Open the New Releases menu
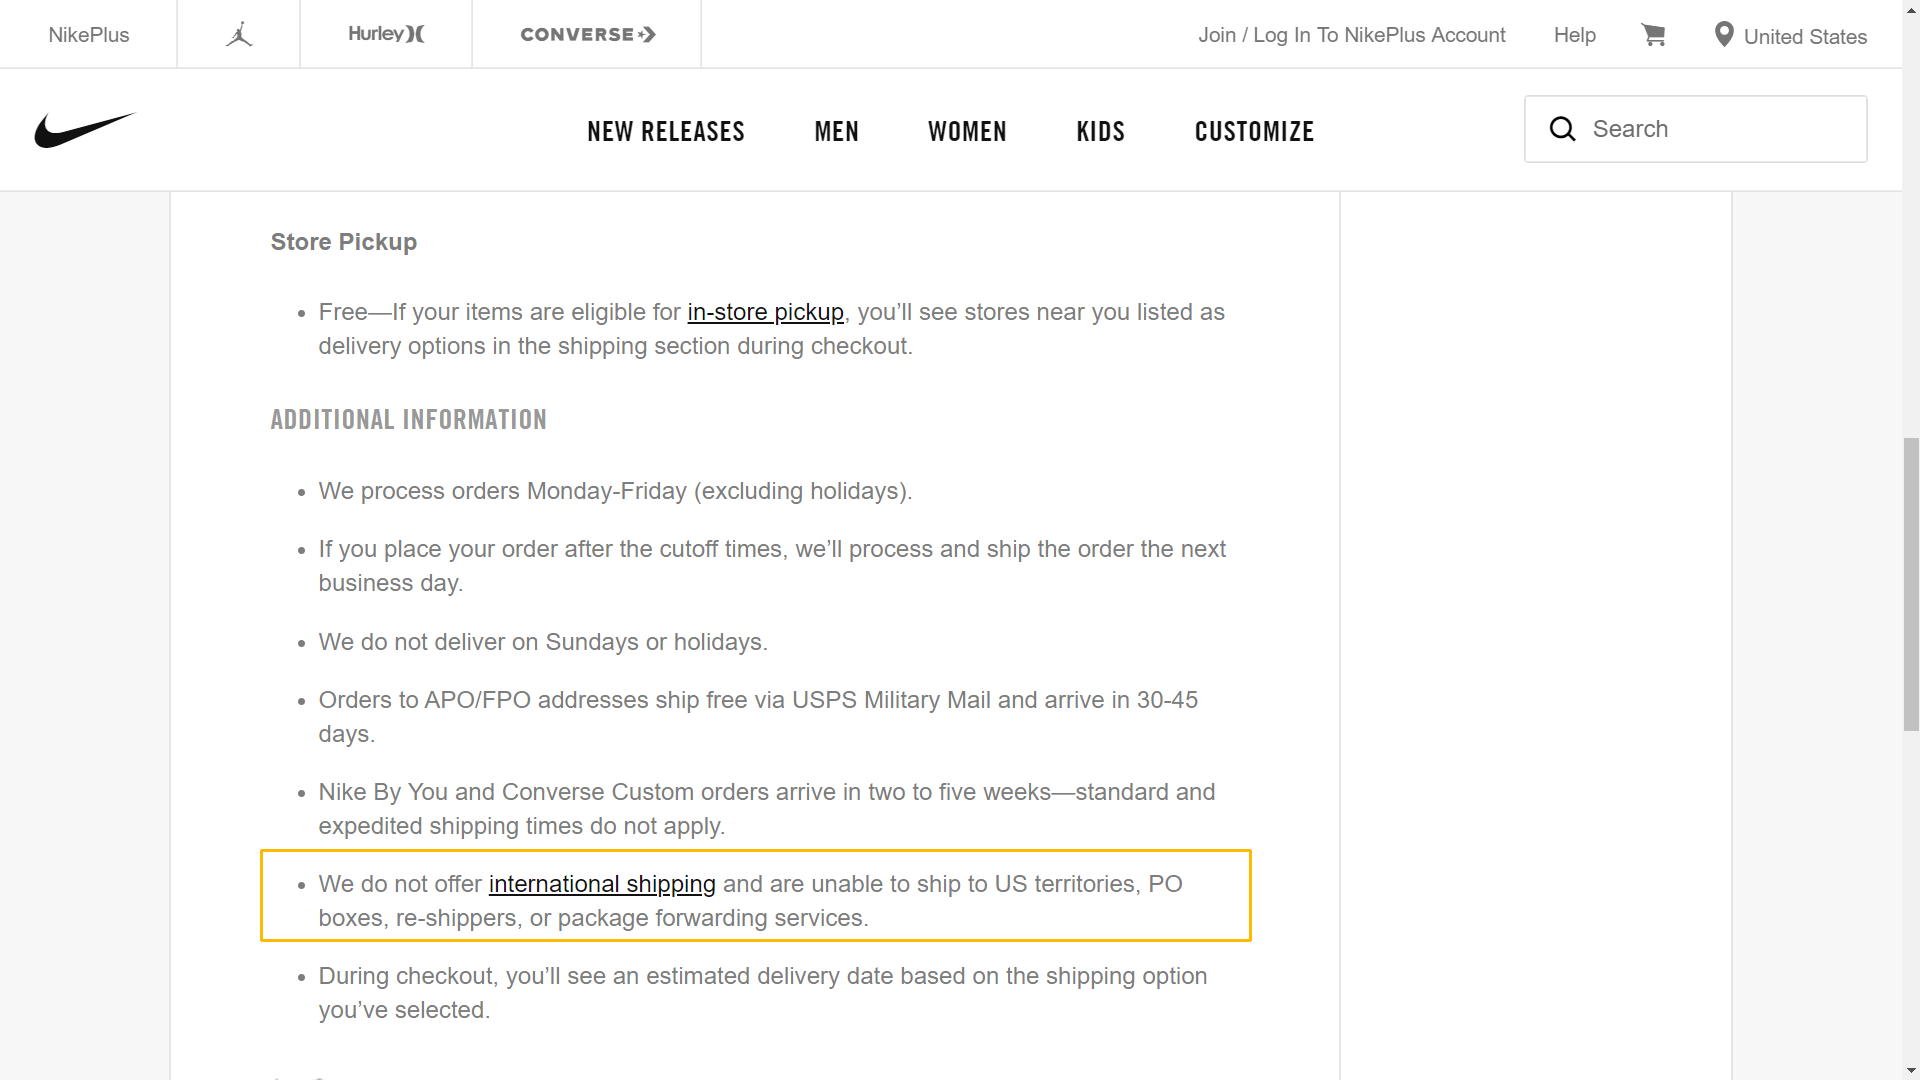This screenshot has height=1080, width=1920. coord(666,131)
